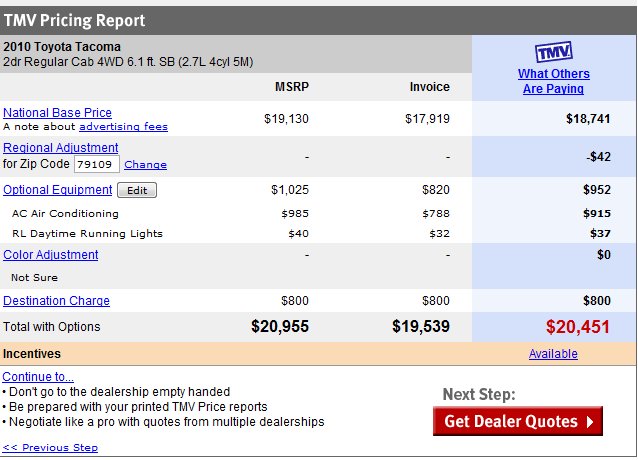Select the $32 running lights invoice
Viewport: 638px width, 460px height.
tap(439, 233)
